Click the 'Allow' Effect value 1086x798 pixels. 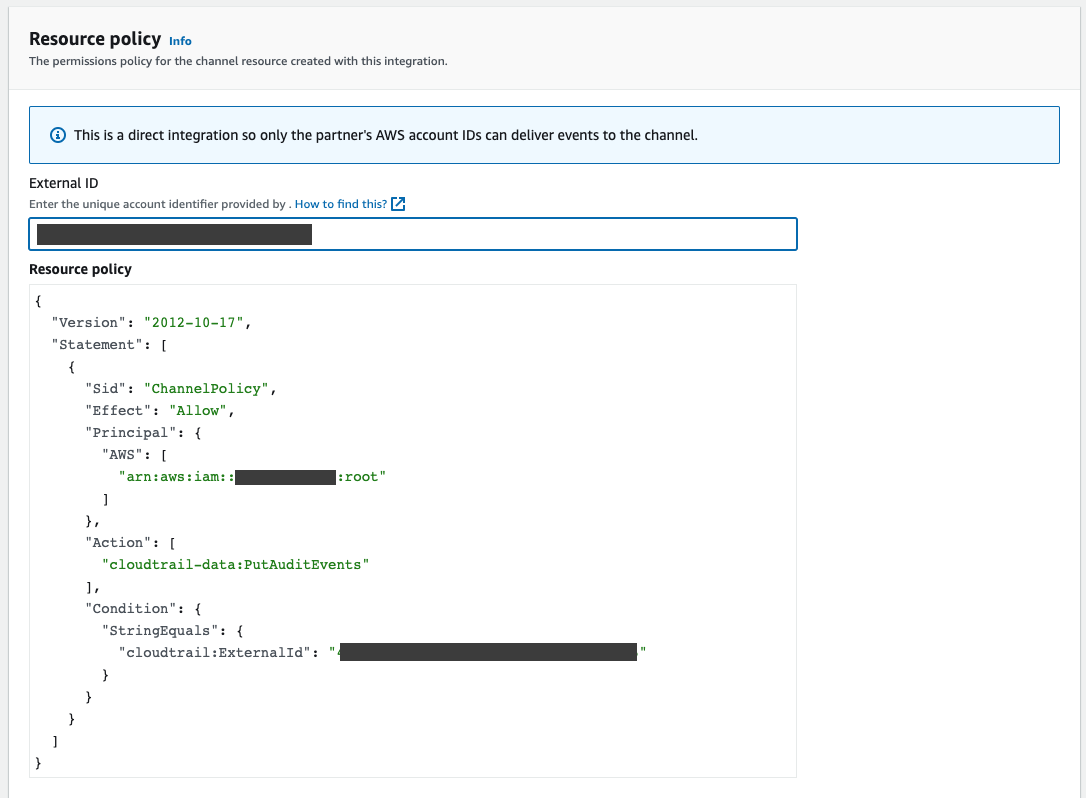click(198, 410)
